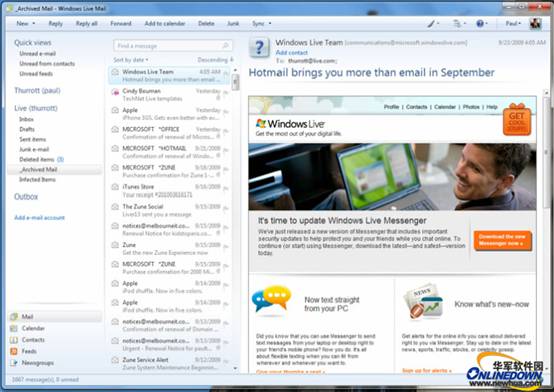Click Photos link in email header
Screen dimensions: 554x392
[x=471, y=107]
